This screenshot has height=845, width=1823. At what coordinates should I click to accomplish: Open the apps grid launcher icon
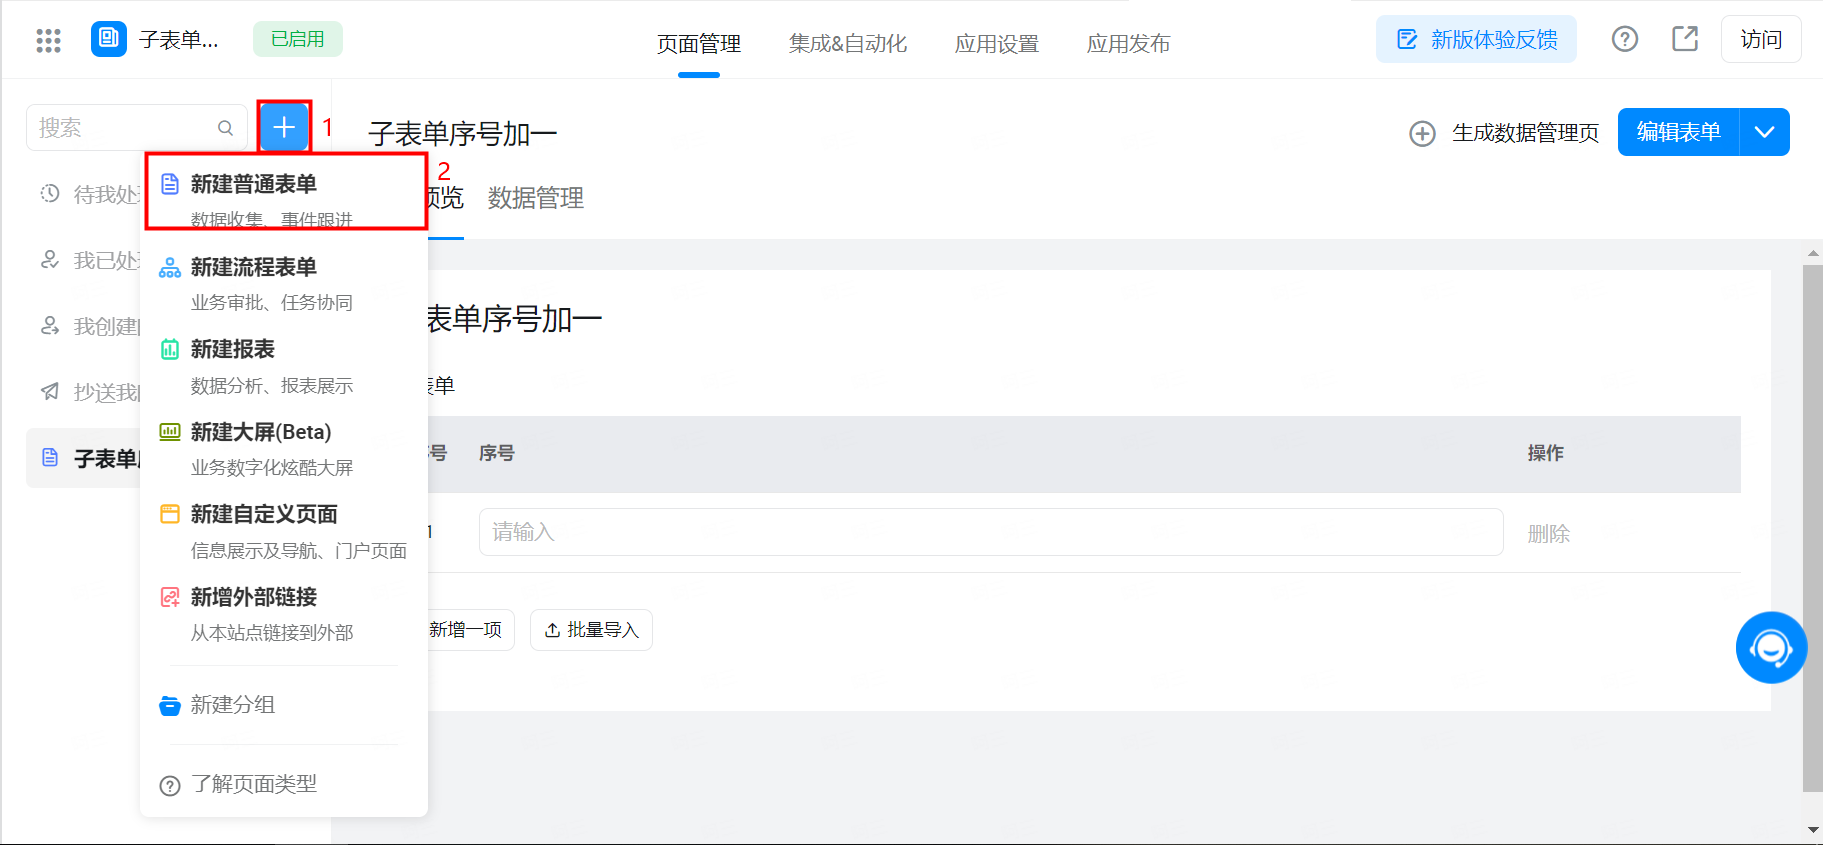tap(48, 40)
